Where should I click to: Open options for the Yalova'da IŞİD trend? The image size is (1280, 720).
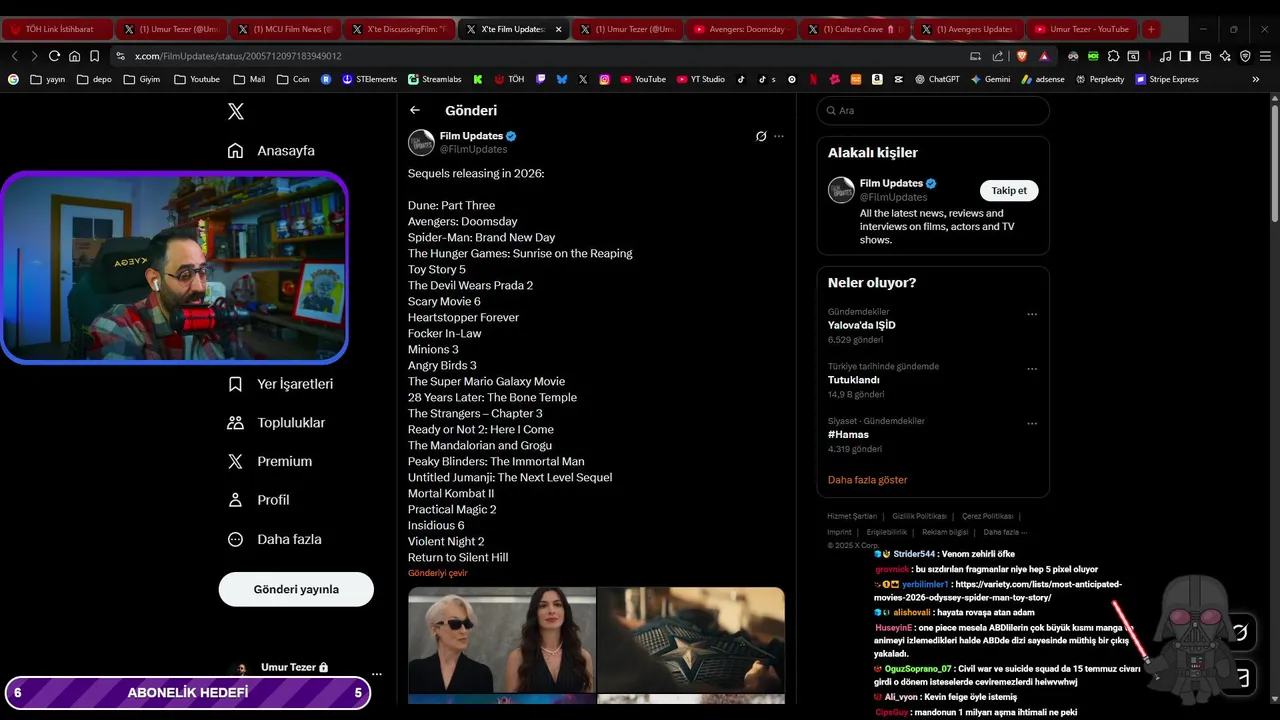(1032, 314)
